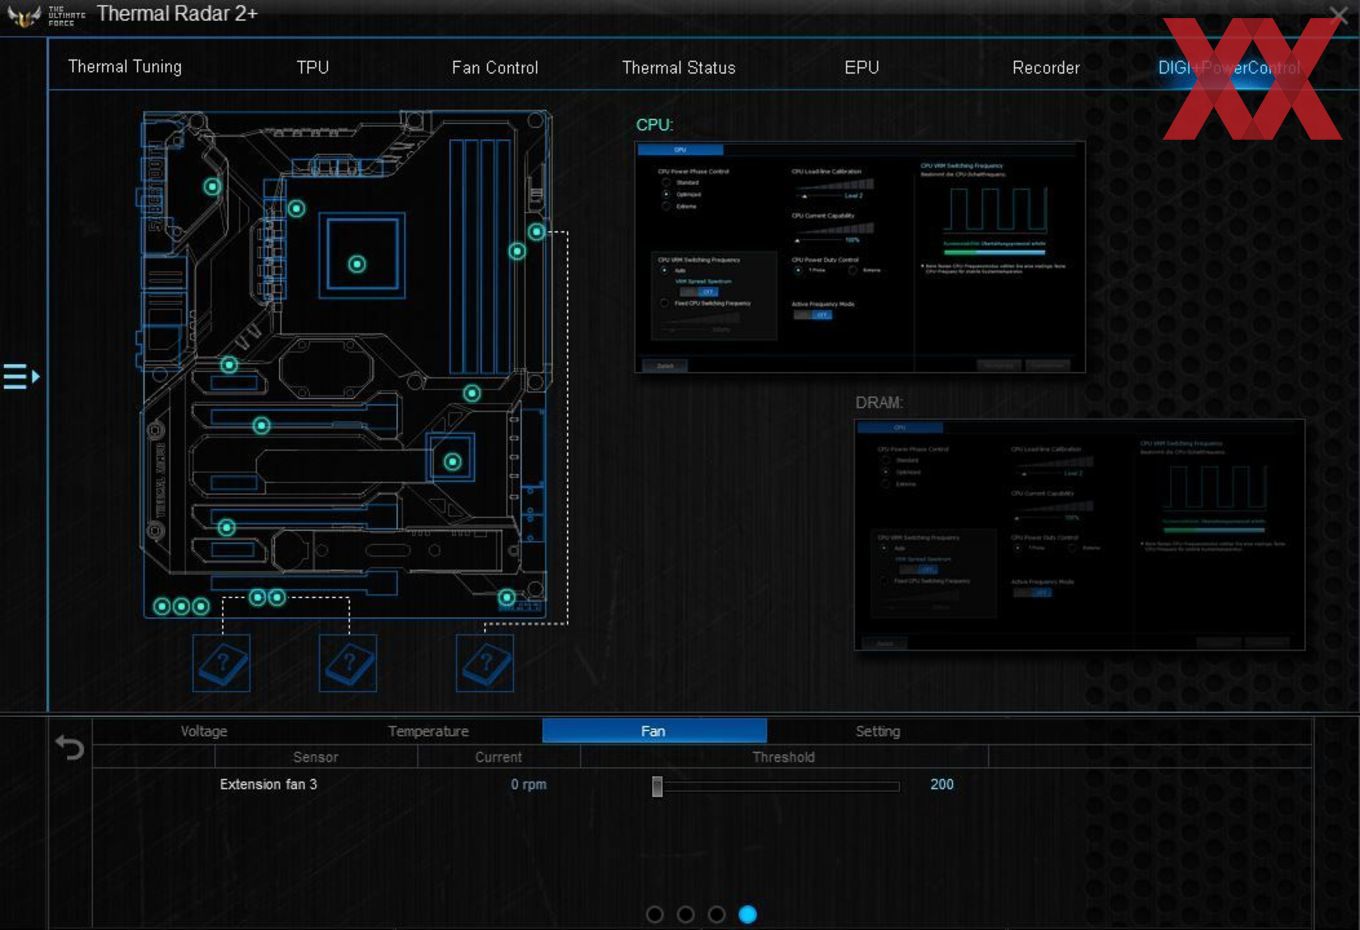Screen dimensions: 1360x930
Task: Select the sensor dot on the chipset square
Action: [452, 461]
